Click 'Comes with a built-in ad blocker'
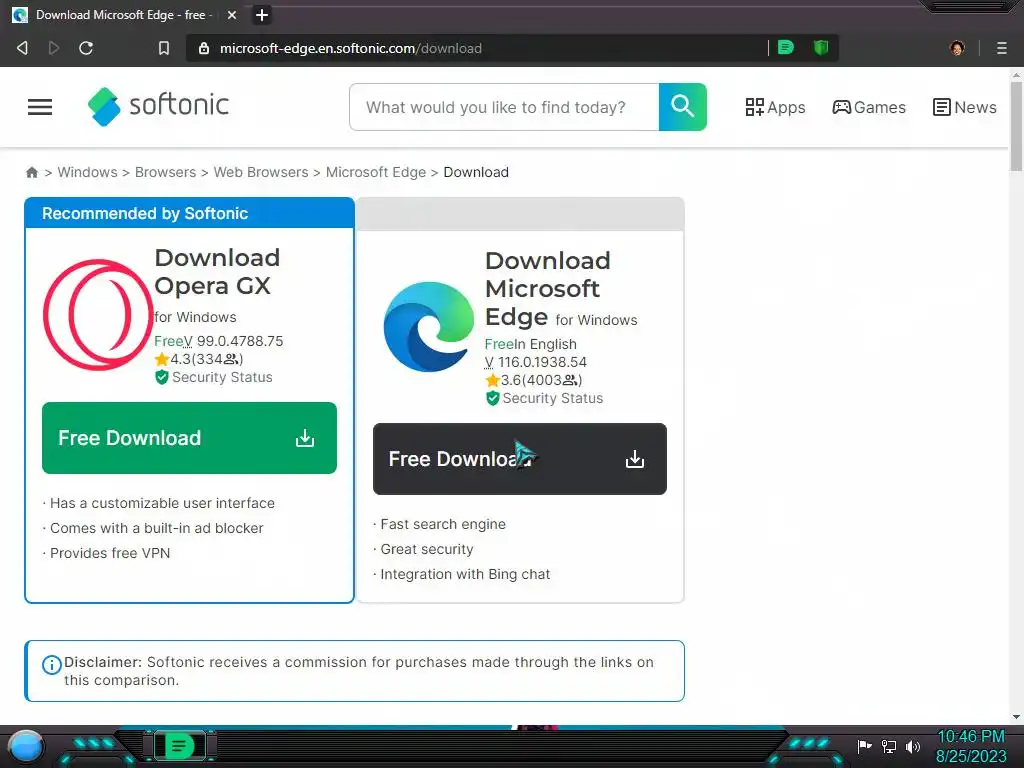This screenshot has width=1024, height=768. click(157, 528)
